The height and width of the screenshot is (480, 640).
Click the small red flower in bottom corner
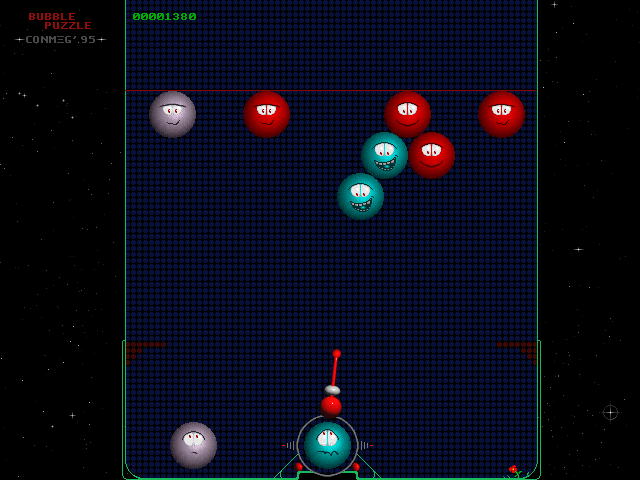coord(513,469)
